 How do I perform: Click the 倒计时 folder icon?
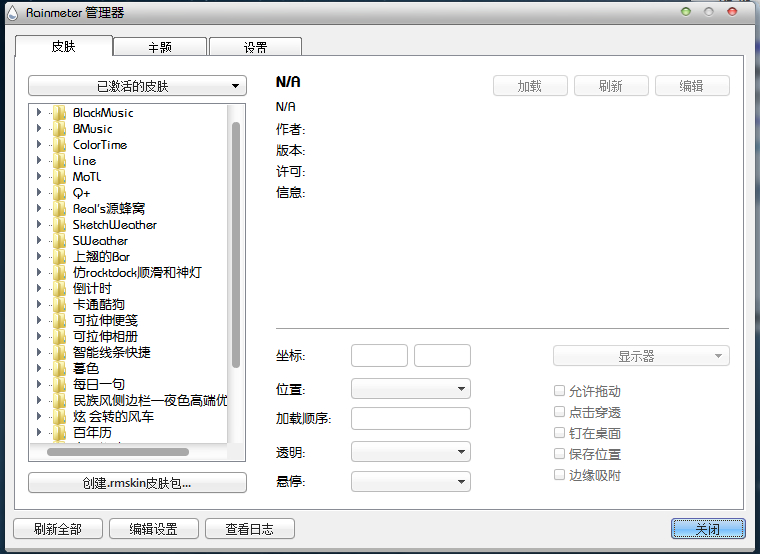[59, 288]
